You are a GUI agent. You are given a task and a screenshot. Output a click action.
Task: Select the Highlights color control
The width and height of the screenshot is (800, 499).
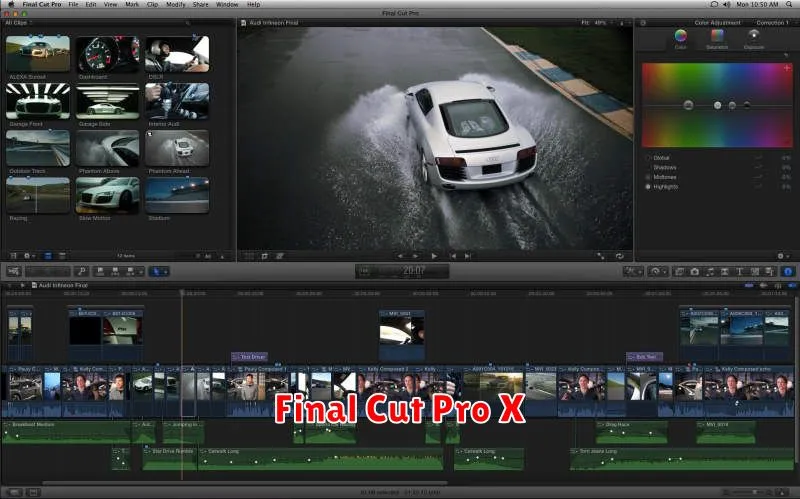tap(665, 187)
